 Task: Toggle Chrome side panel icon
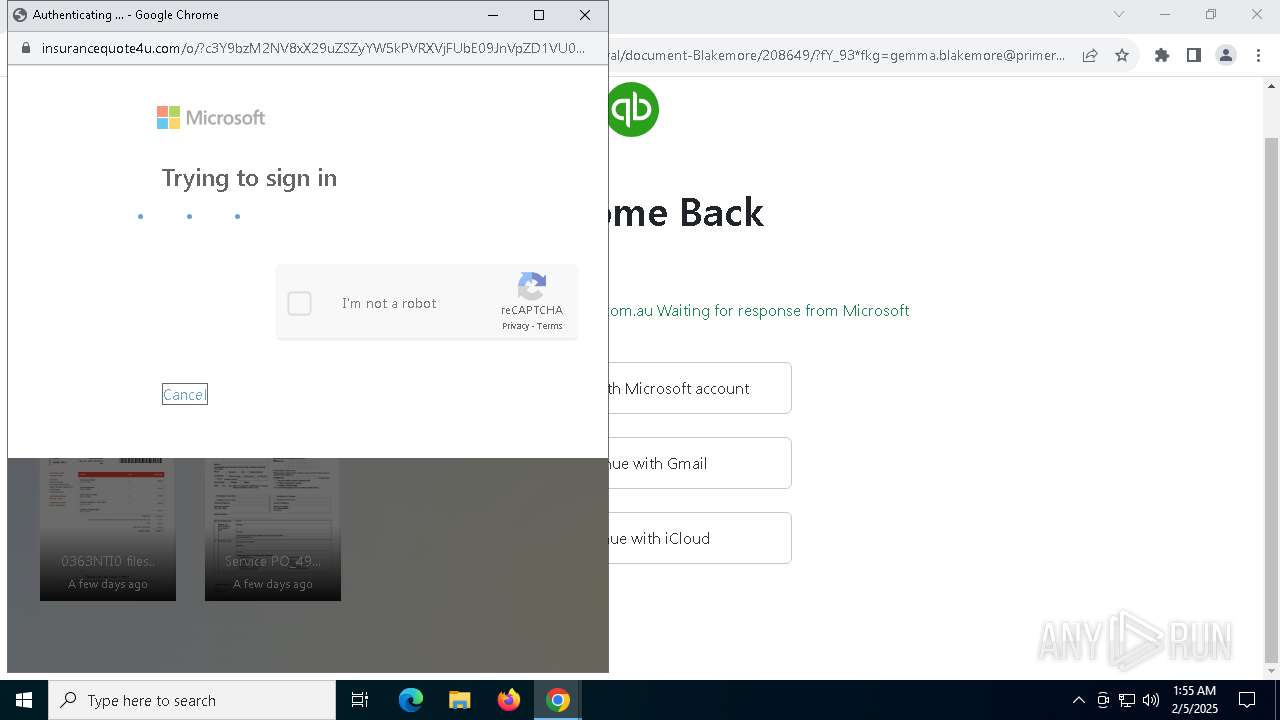[1194, 55]
